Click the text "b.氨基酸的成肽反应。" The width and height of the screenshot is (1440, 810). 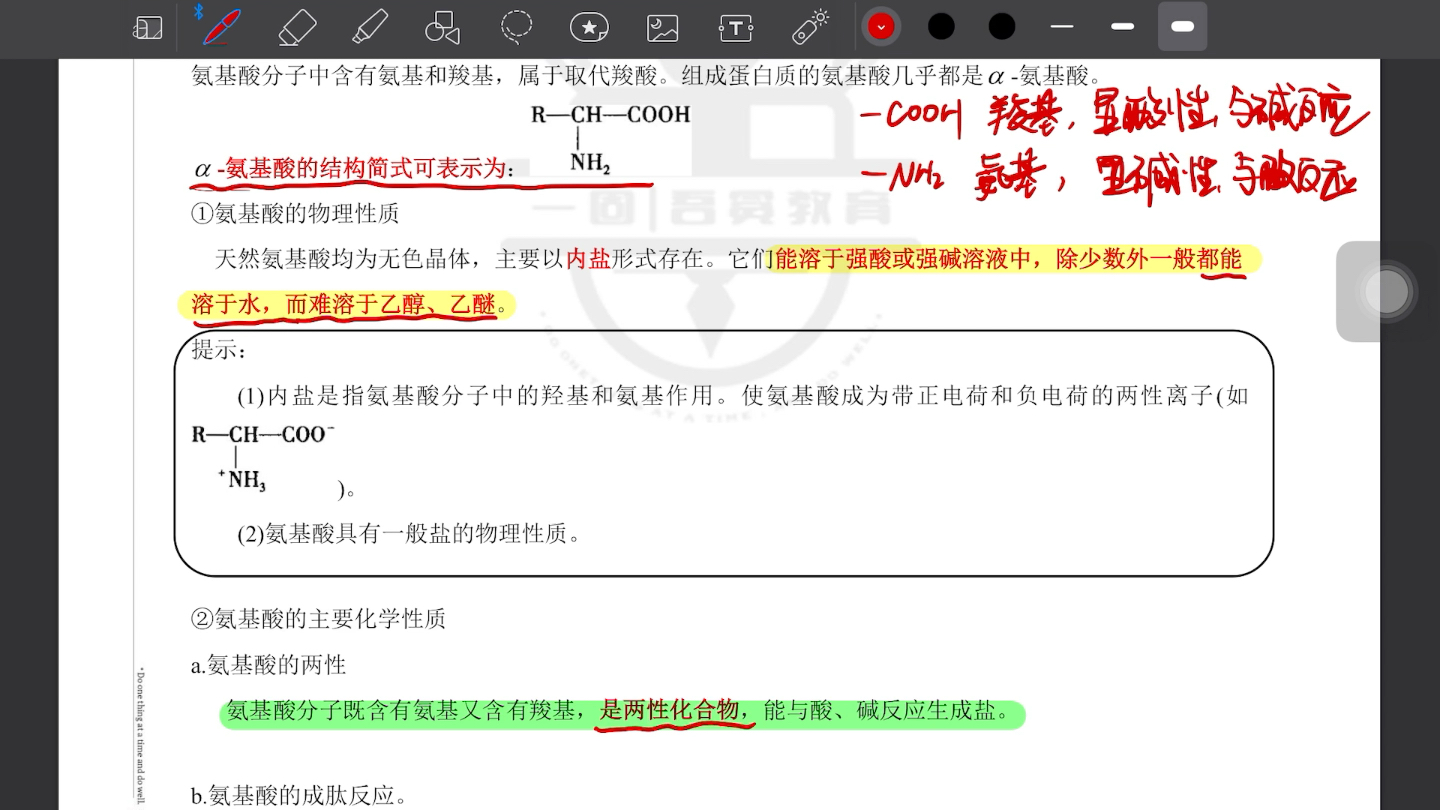tap(299, 796)
